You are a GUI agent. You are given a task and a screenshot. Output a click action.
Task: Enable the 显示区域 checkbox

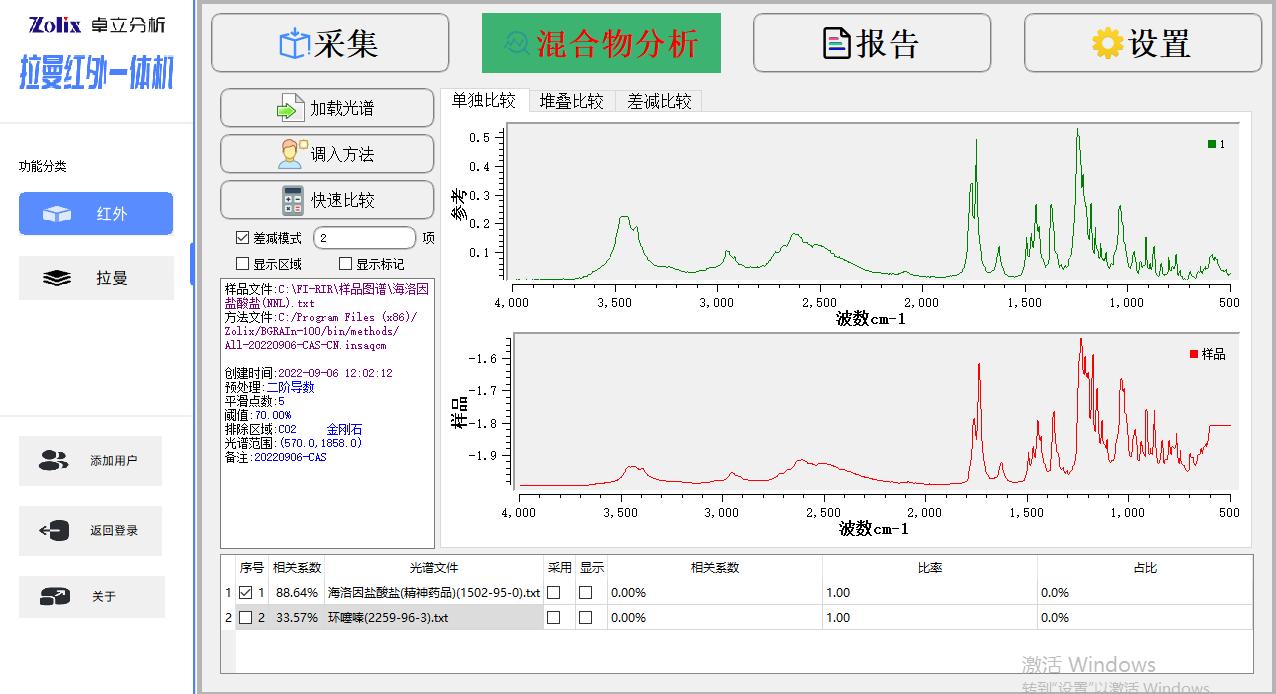(242, 264)
